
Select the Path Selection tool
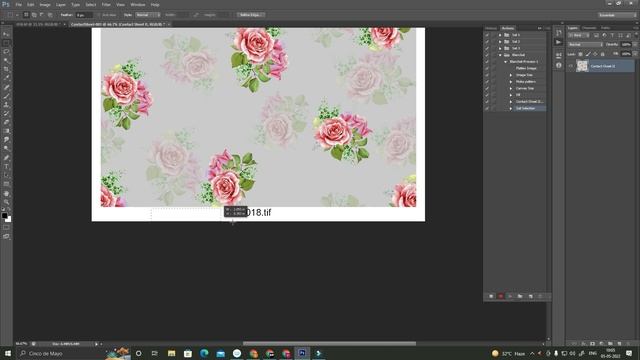pyautogui.click(x=6, y=175)
